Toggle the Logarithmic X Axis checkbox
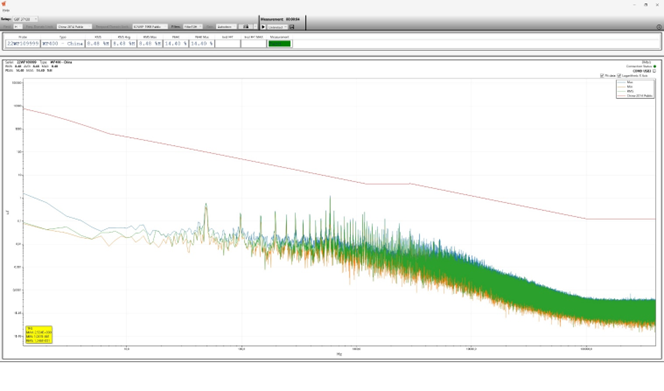Screen dimensions: 664x391 (x=619, y=76)
